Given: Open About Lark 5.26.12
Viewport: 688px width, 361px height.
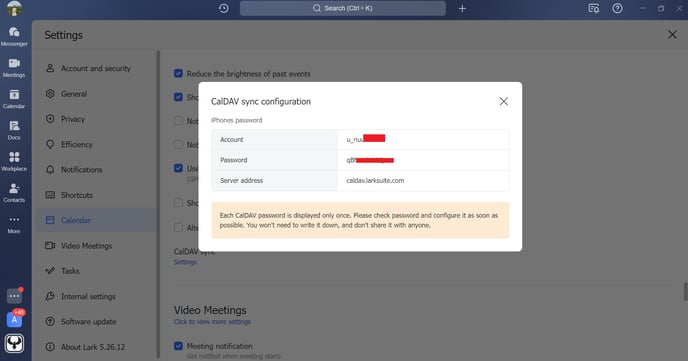Looking at the screenshot, I should 96,347.
